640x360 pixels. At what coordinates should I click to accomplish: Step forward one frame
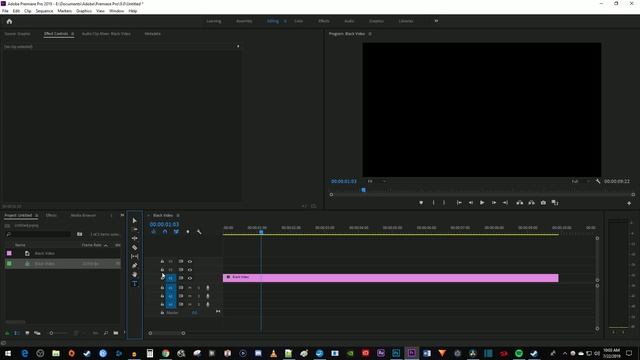coord(494,202)
